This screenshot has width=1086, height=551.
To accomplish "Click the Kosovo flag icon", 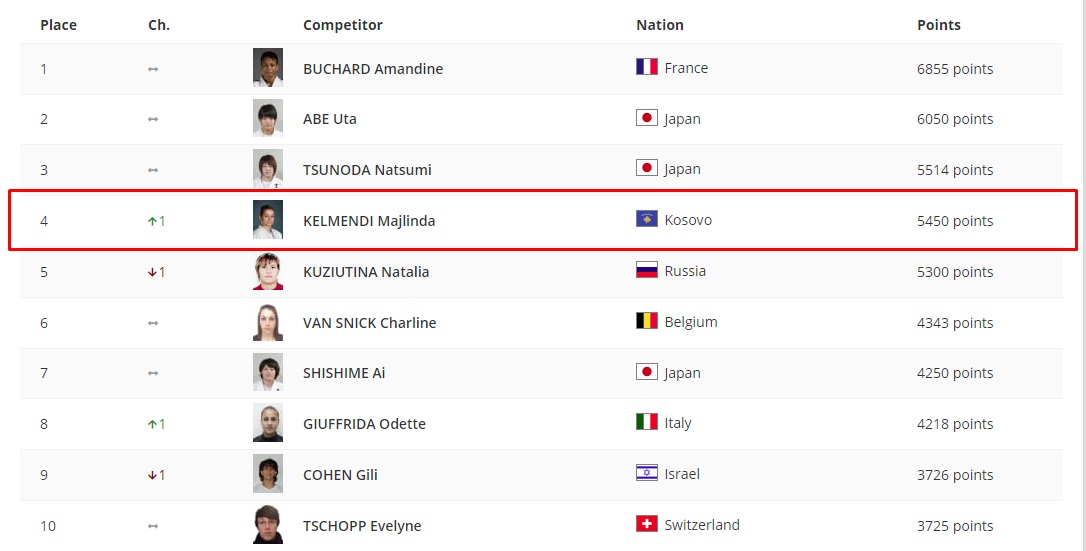I will [646, 219].
